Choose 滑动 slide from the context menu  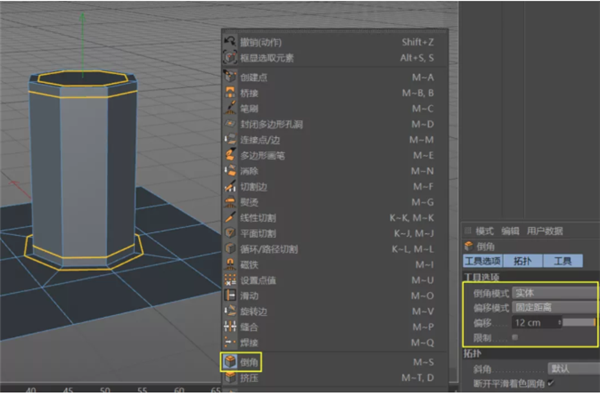coord(334,296)
